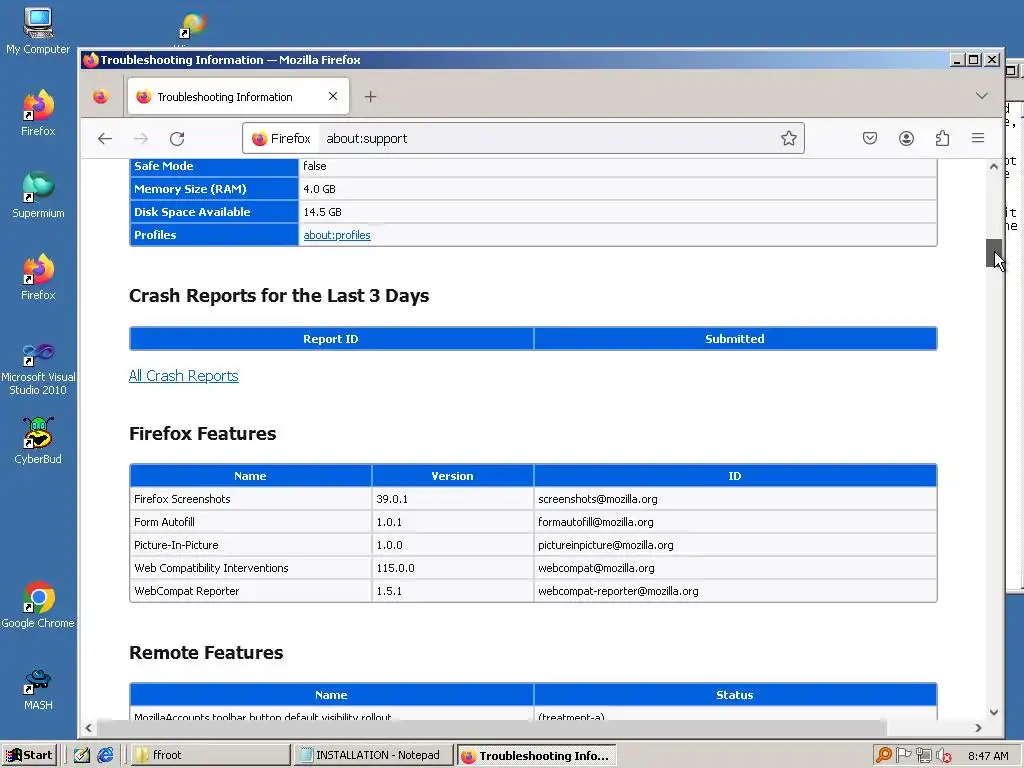
Task: Close the Troubleshooting Information tab
Action: click(x=332, y=96)
